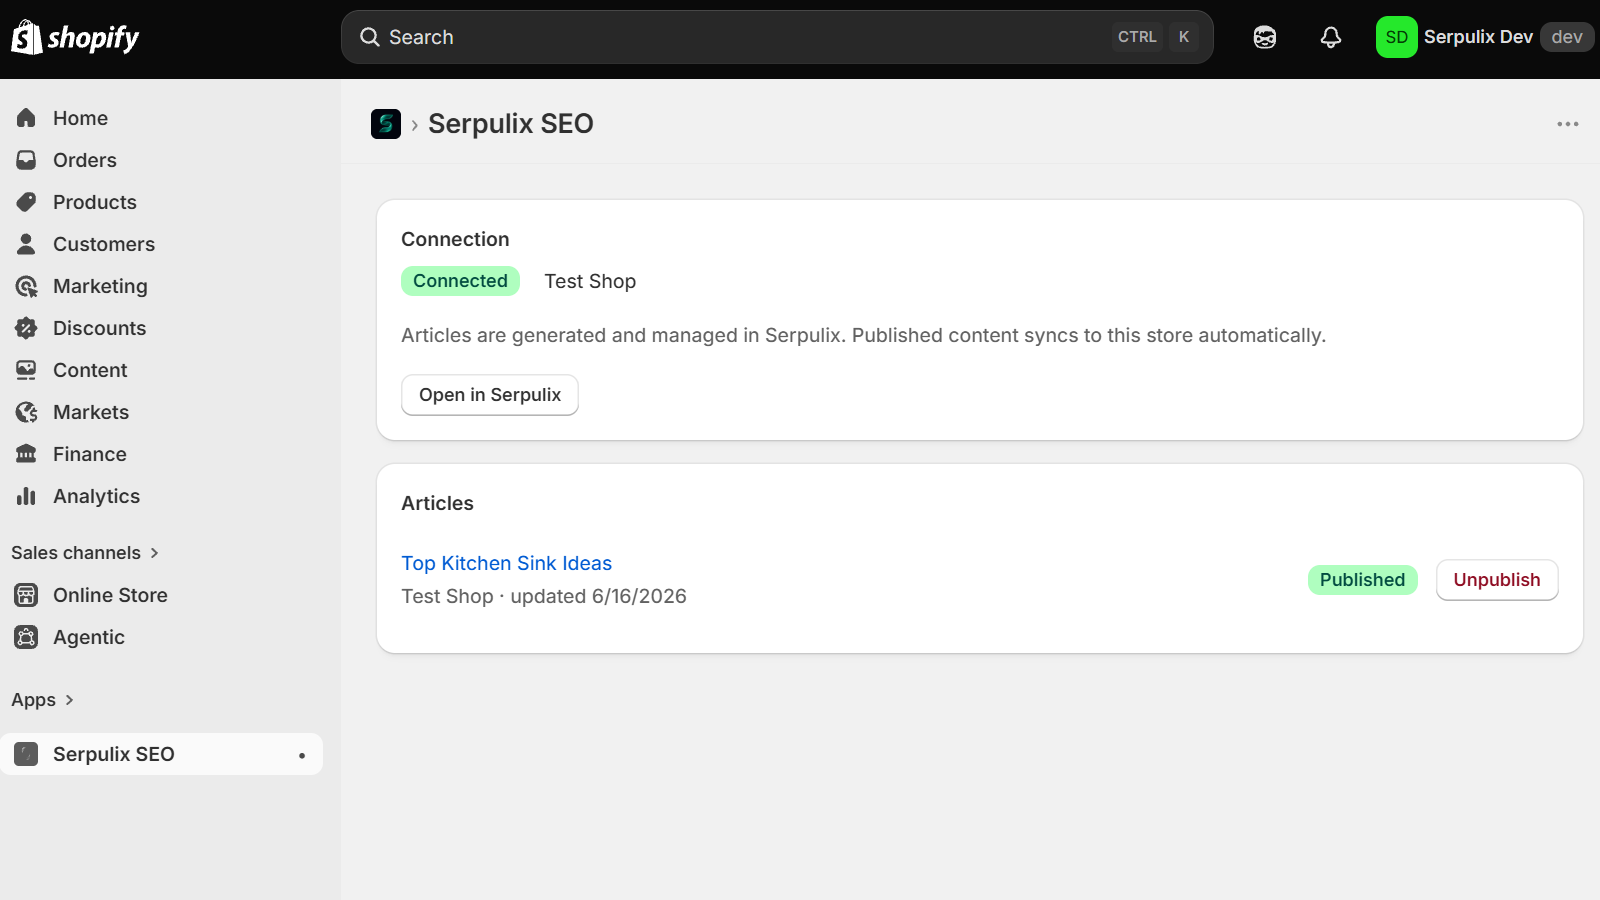
Task: Click the Open in Serpulix button
Action: [490, 395]
